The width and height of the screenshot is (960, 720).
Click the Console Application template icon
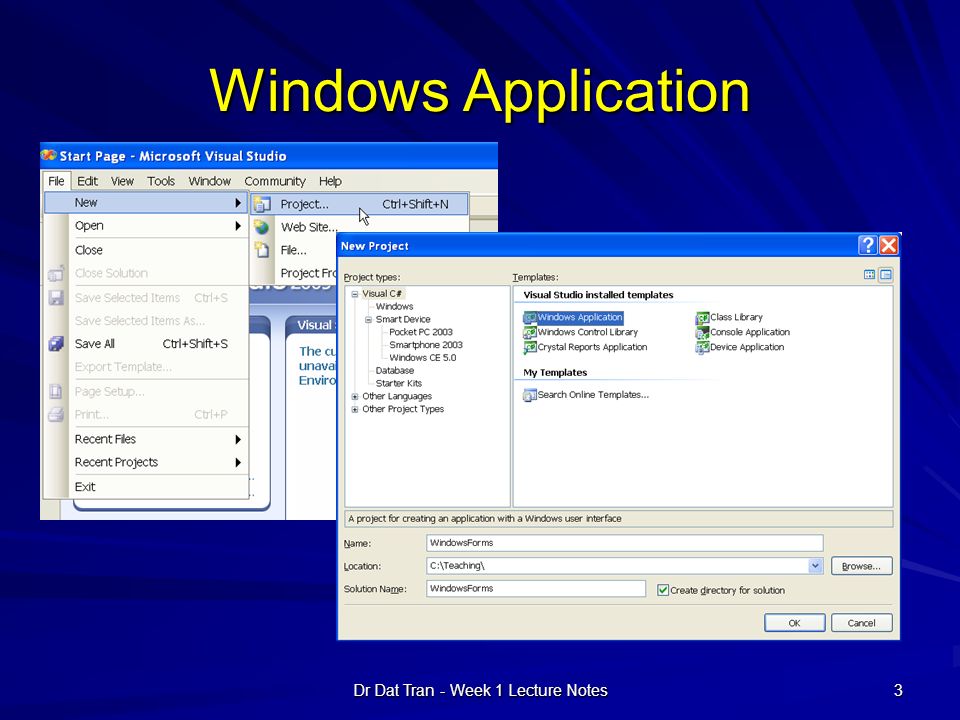coord(702,332)
